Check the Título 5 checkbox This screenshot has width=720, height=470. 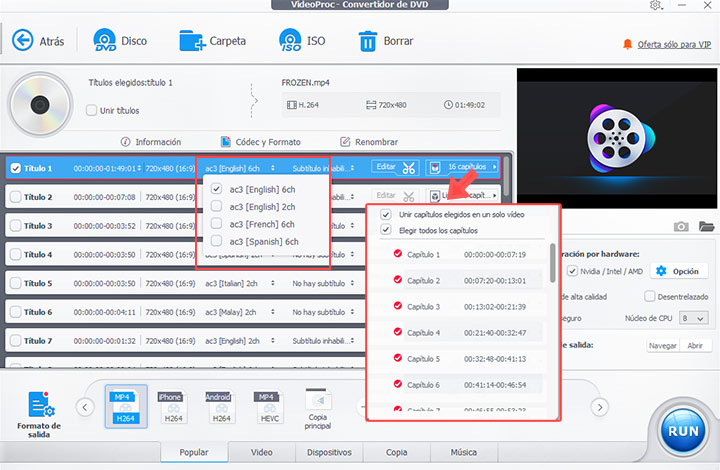click(16, 283)
